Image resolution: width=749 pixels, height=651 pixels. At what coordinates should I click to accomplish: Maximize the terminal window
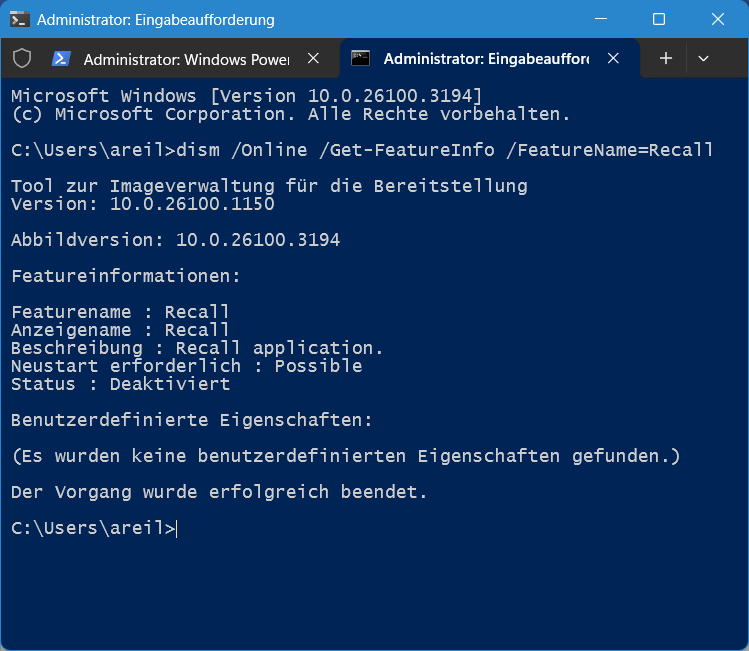click(x=659, y=19)
